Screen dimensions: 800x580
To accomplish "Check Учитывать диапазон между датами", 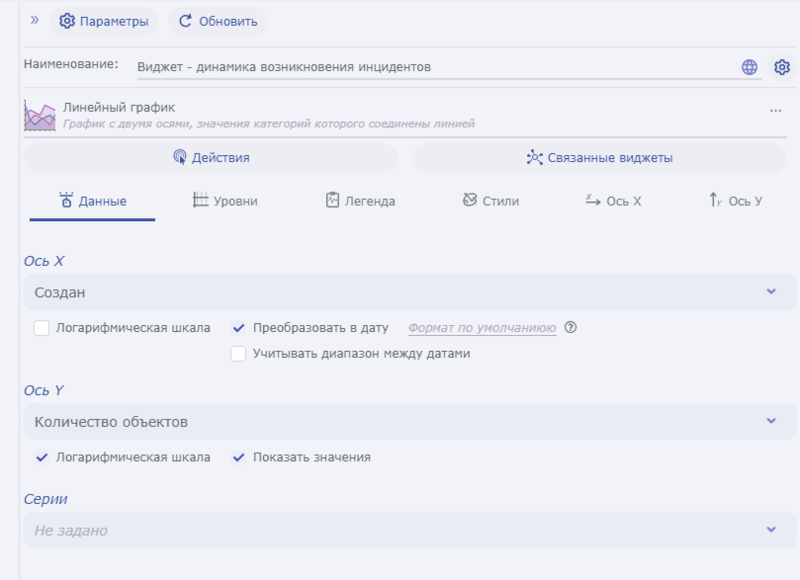I will pyautogui.click(x=238, y=353).
